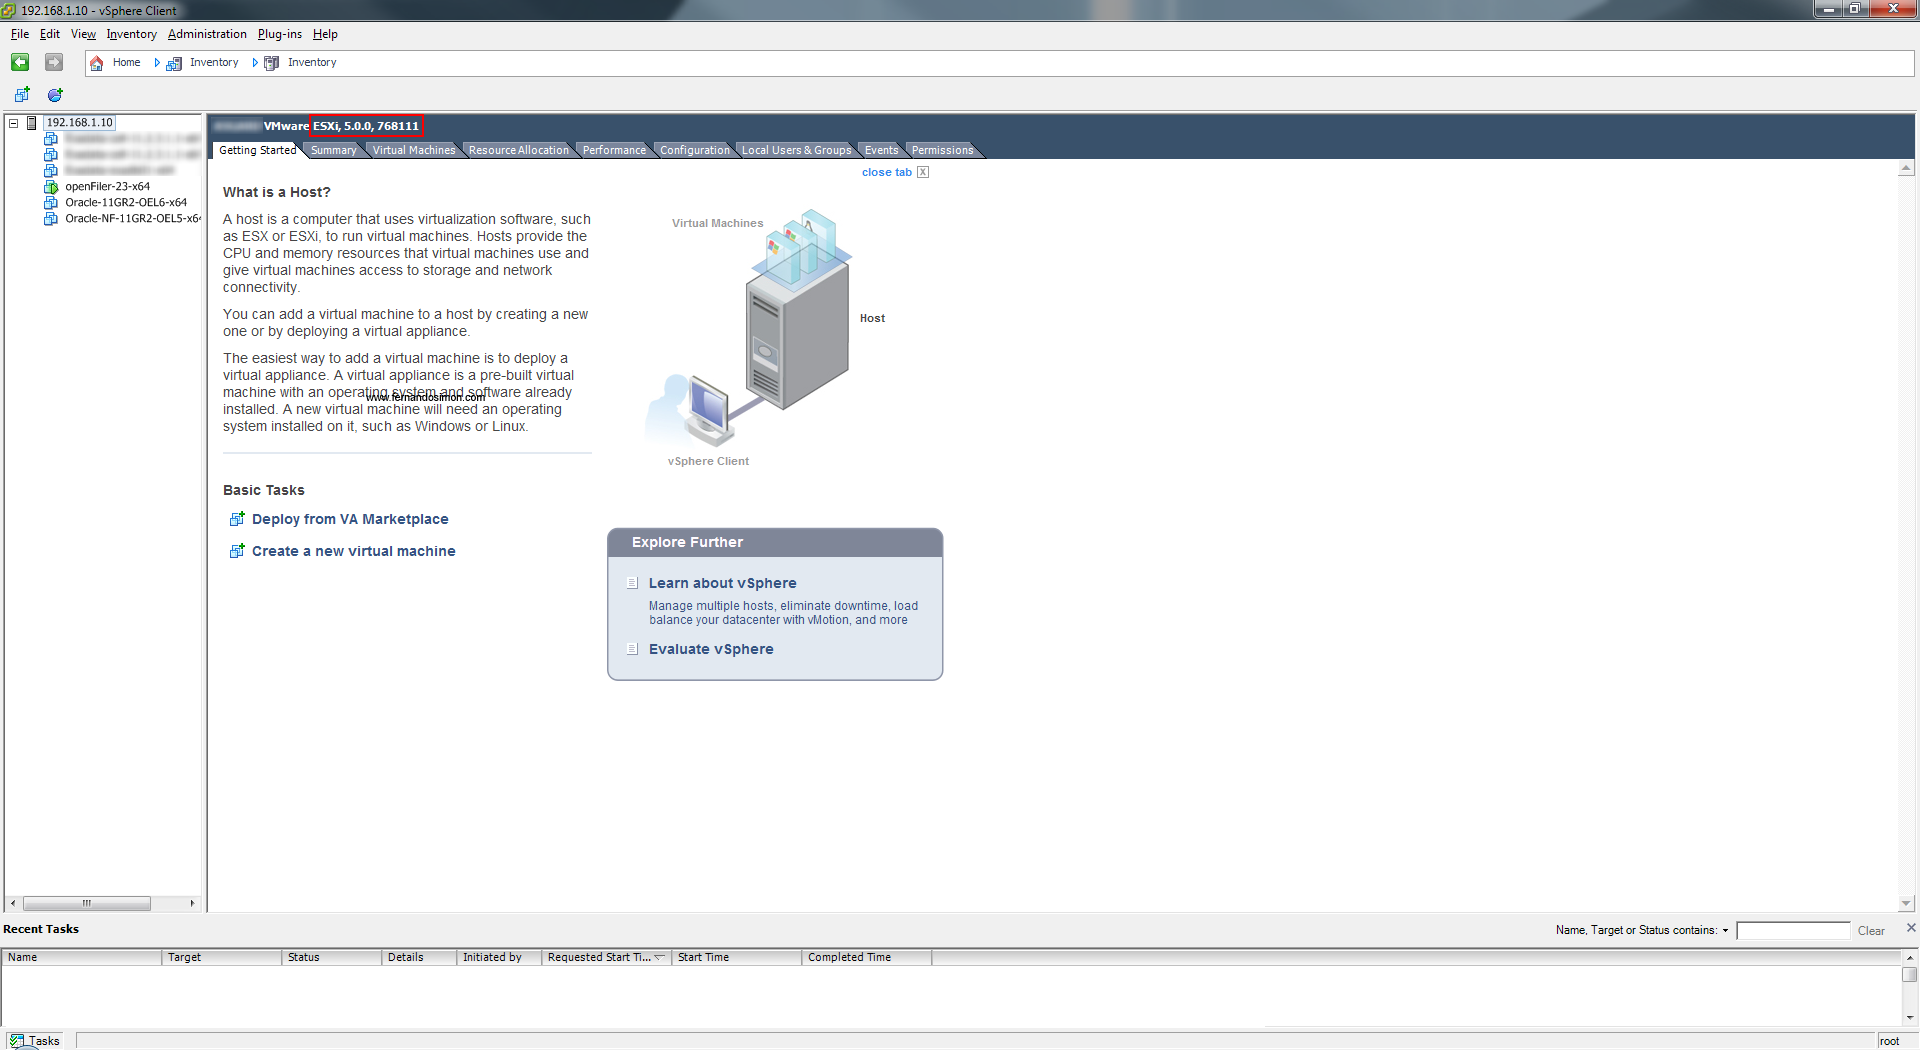Screen dimensions: 1920x1050
Task: Select Oracle-11GR2-OEL6-x64 in inventory tree
Action: coord(126,203)
